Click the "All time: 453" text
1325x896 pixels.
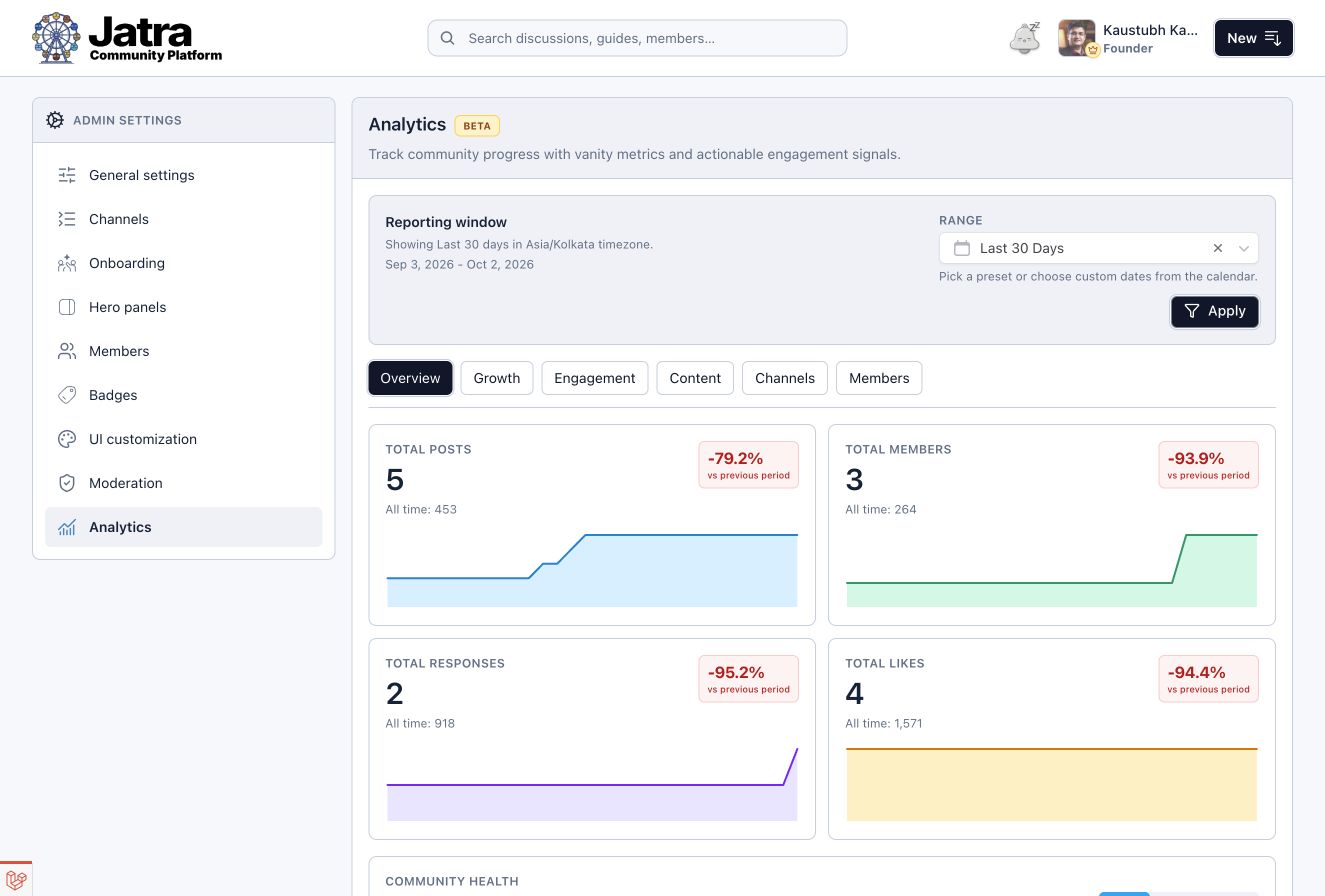[421, 509]
